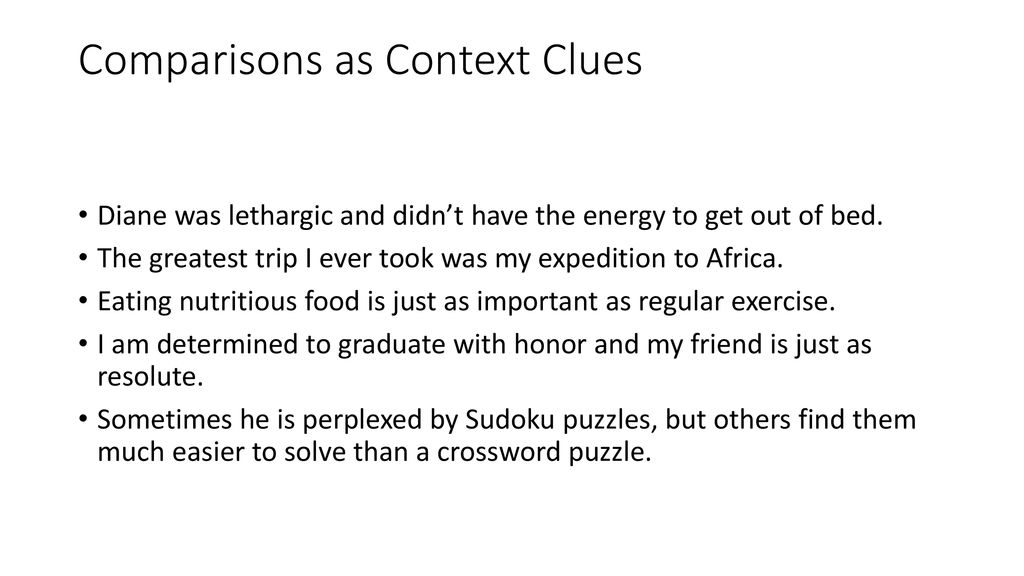Click the word Clues in the title
Screen dimensions: 1024x576
592,60
